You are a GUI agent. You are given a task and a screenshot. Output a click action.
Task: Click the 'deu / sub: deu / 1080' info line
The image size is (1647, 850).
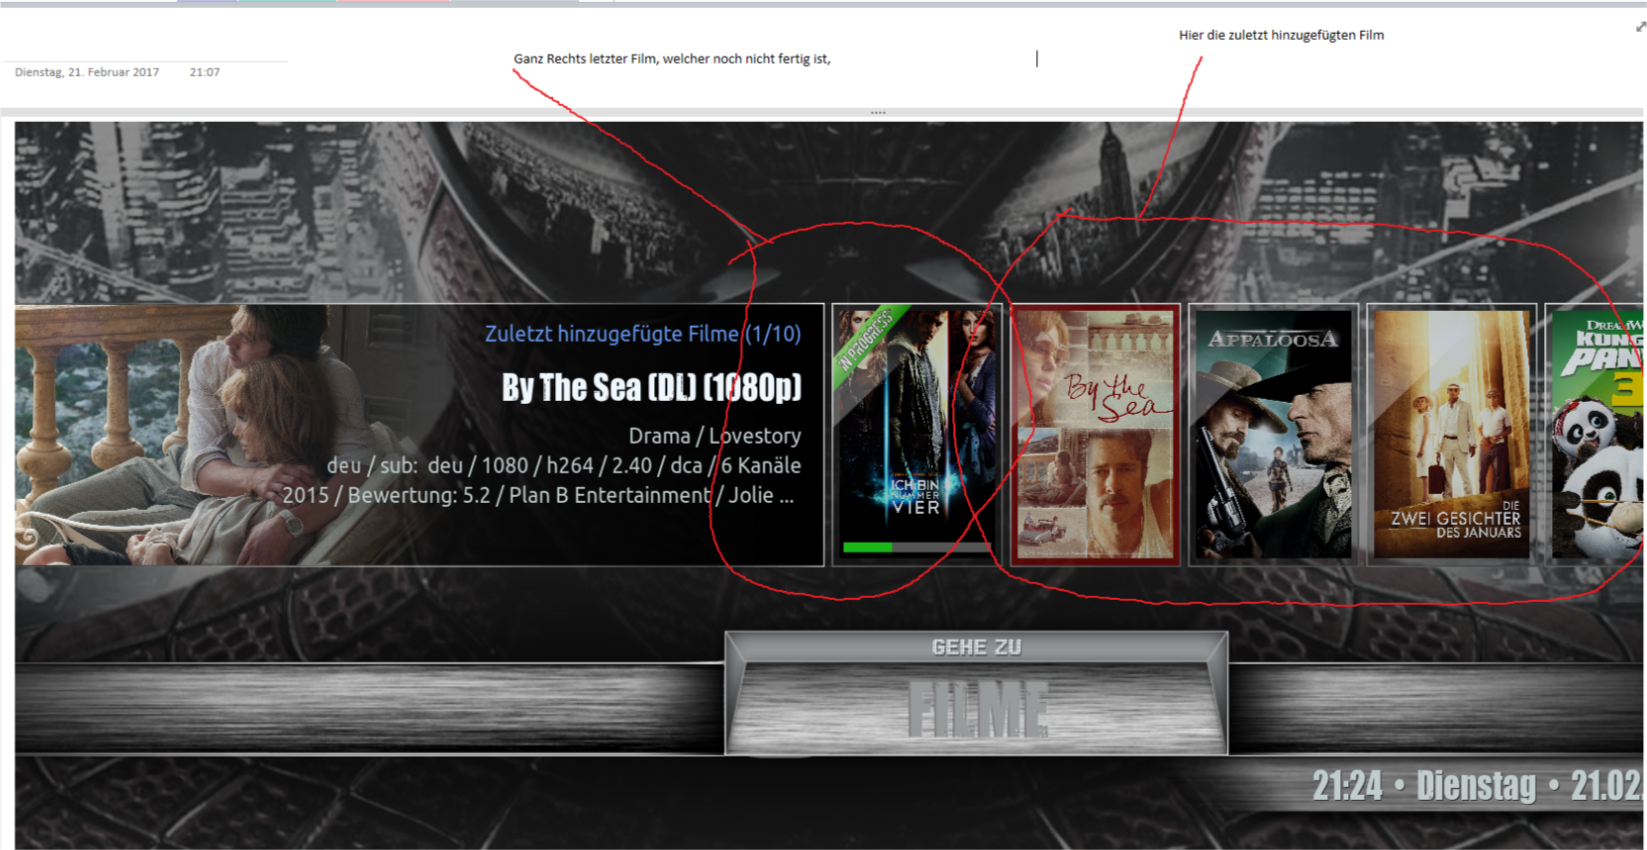pos(564,466)
